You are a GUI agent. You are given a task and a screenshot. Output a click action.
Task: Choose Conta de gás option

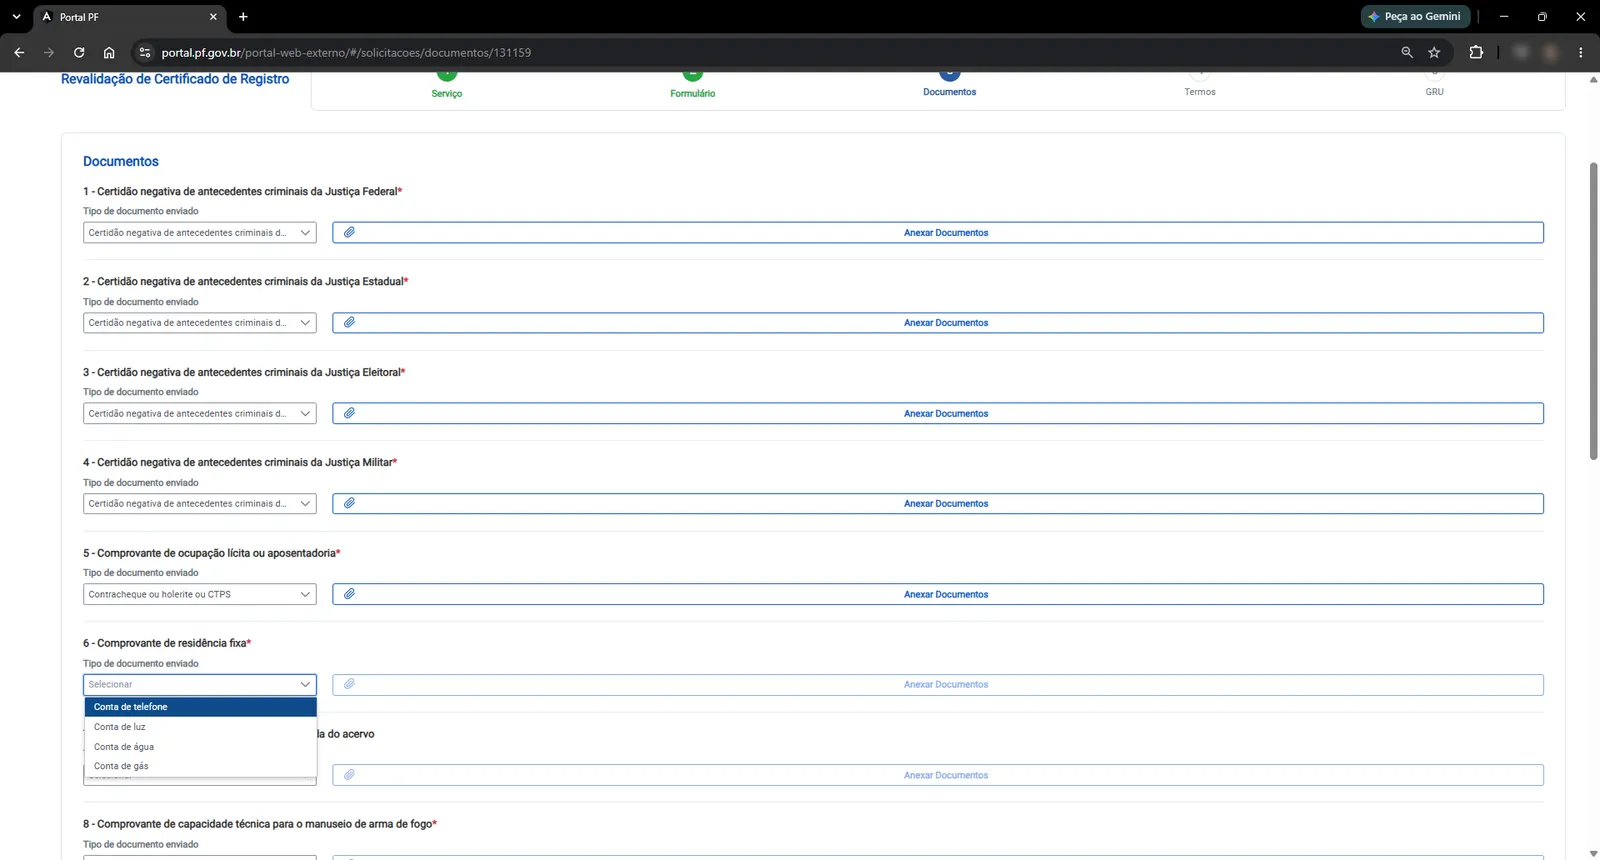pyautogui.click(x=200, y=766)
